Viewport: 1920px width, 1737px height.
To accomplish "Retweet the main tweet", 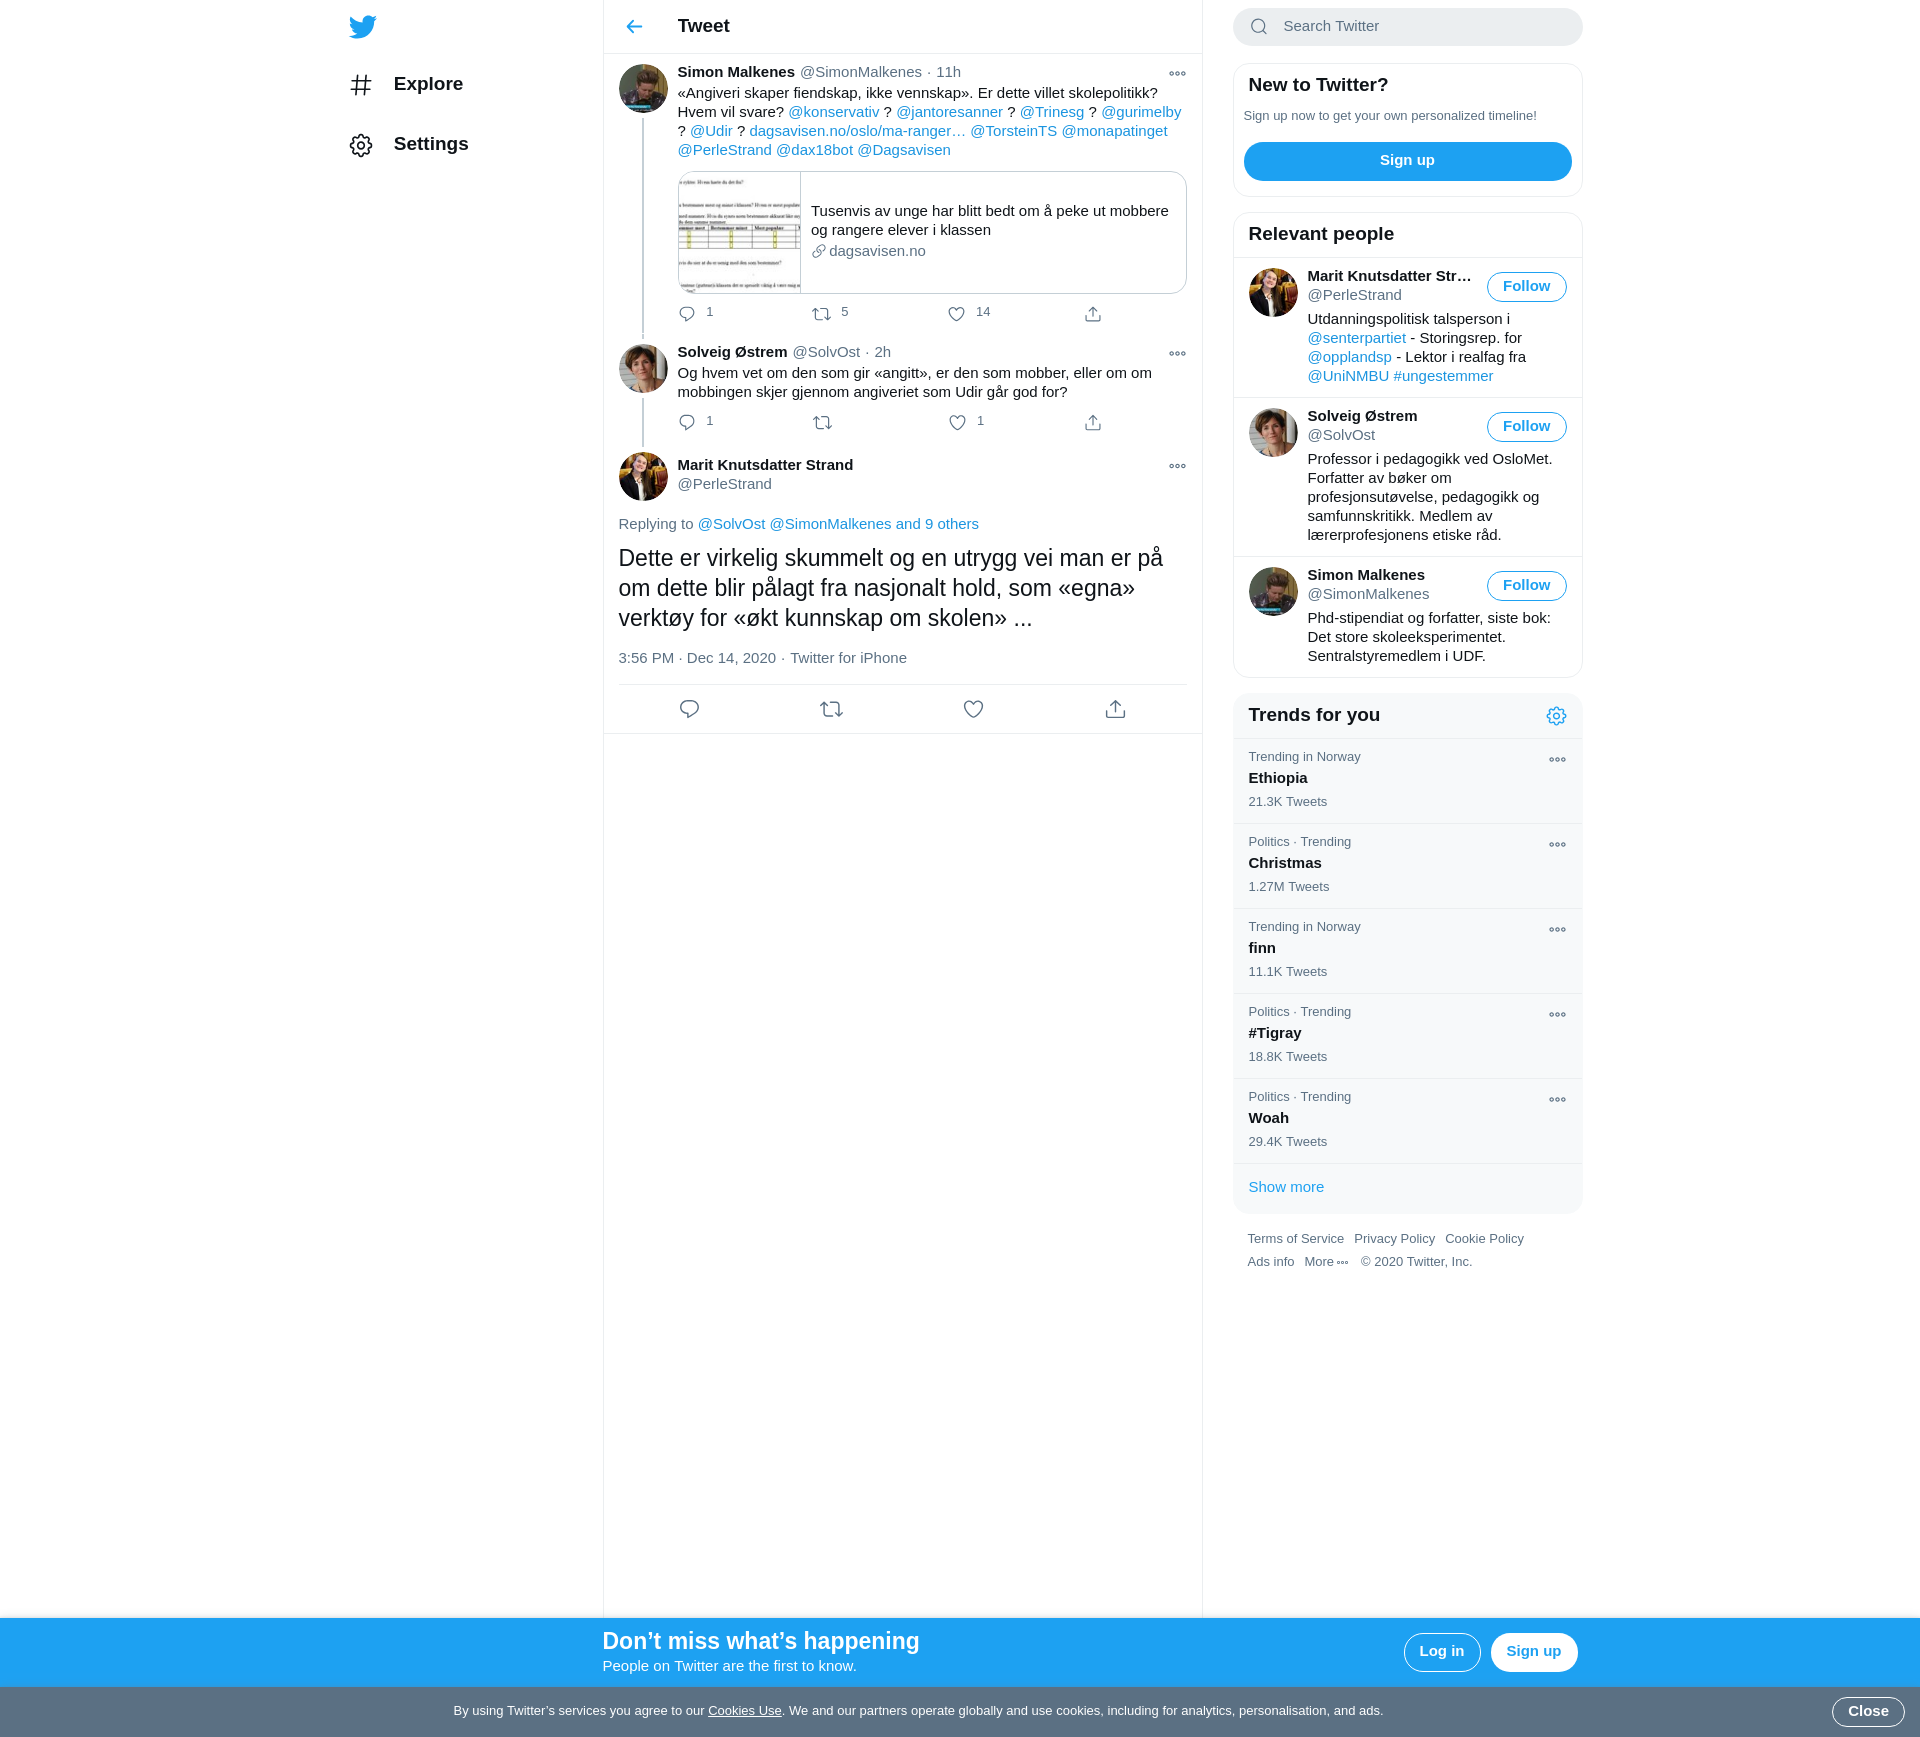I will click(x=831, y=709).
